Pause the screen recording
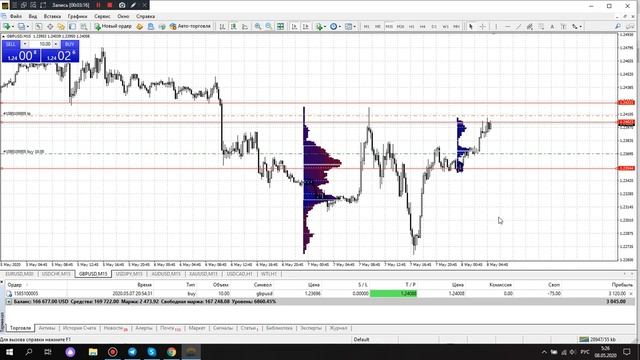Screen dimensions: 640x360 [x=98, y=5]
